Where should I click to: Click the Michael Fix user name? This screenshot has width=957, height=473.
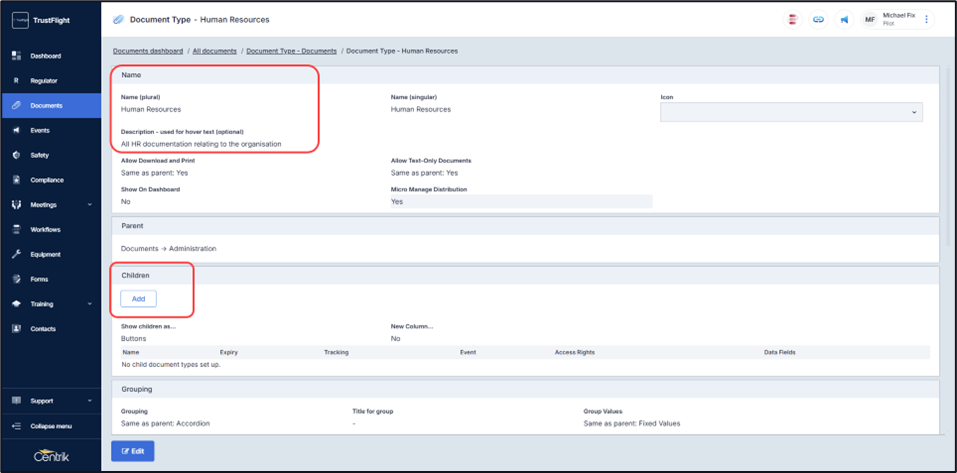(x=899, y=15)
